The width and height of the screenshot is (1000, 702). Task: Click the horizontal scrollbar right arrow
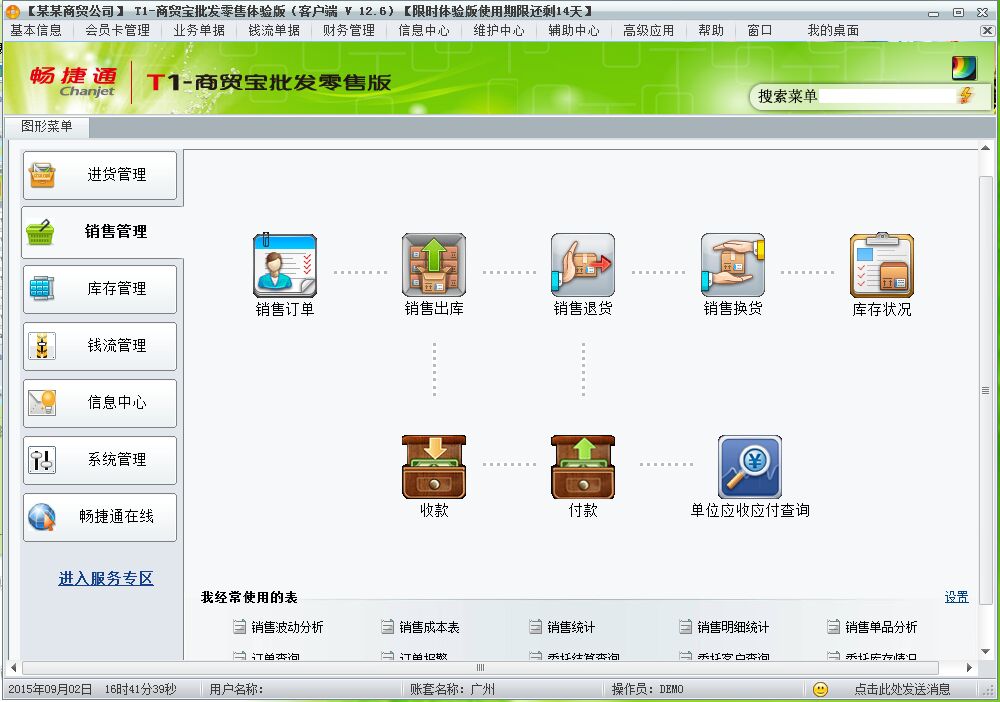969,668
